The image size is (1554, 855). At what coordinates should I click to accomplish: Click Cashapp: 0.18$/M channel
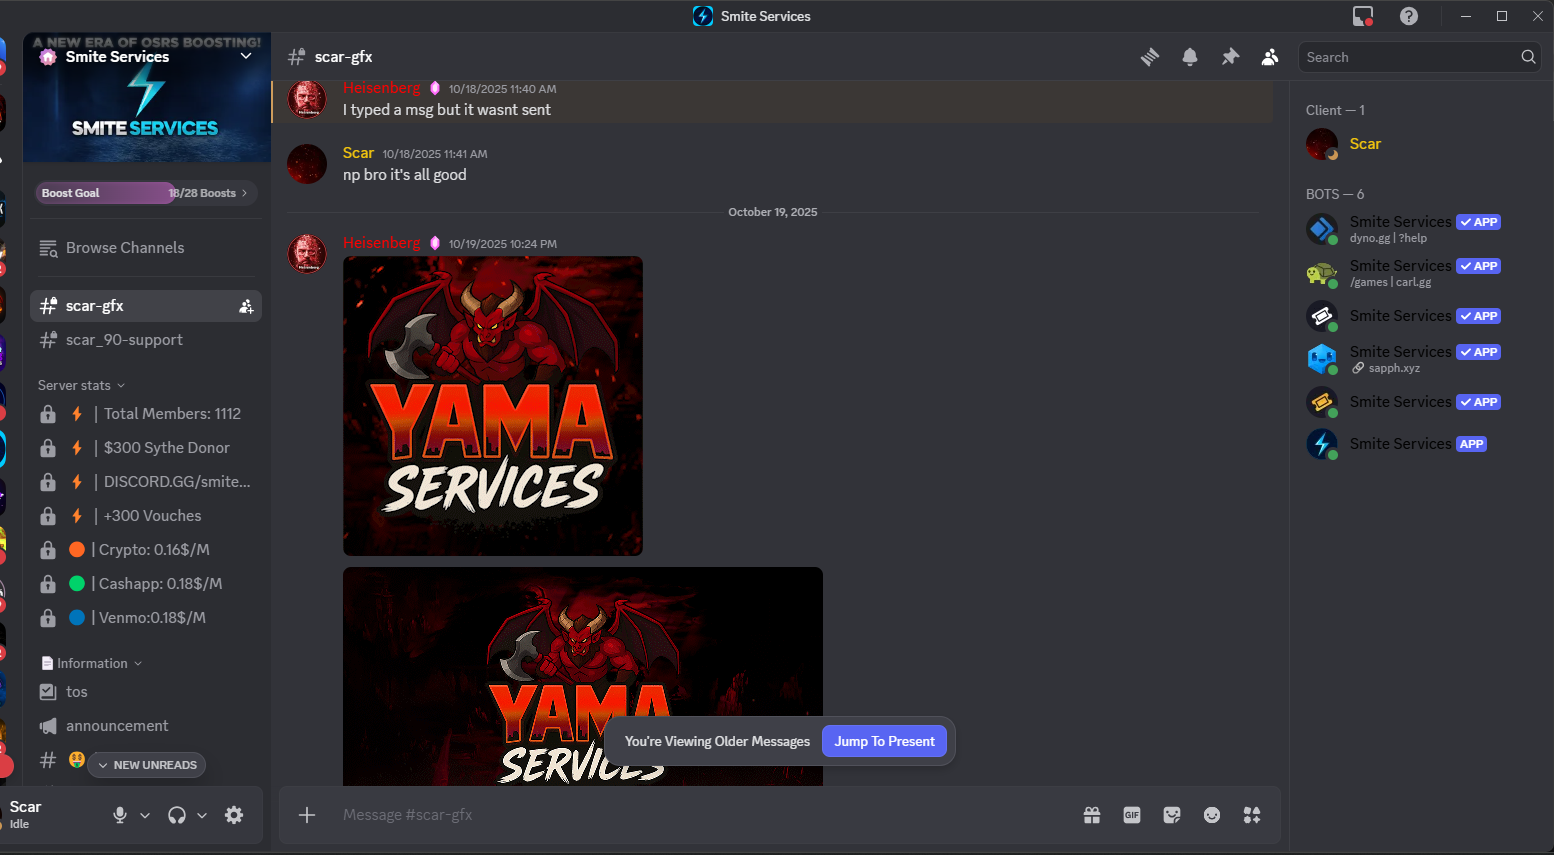(147, 584)
